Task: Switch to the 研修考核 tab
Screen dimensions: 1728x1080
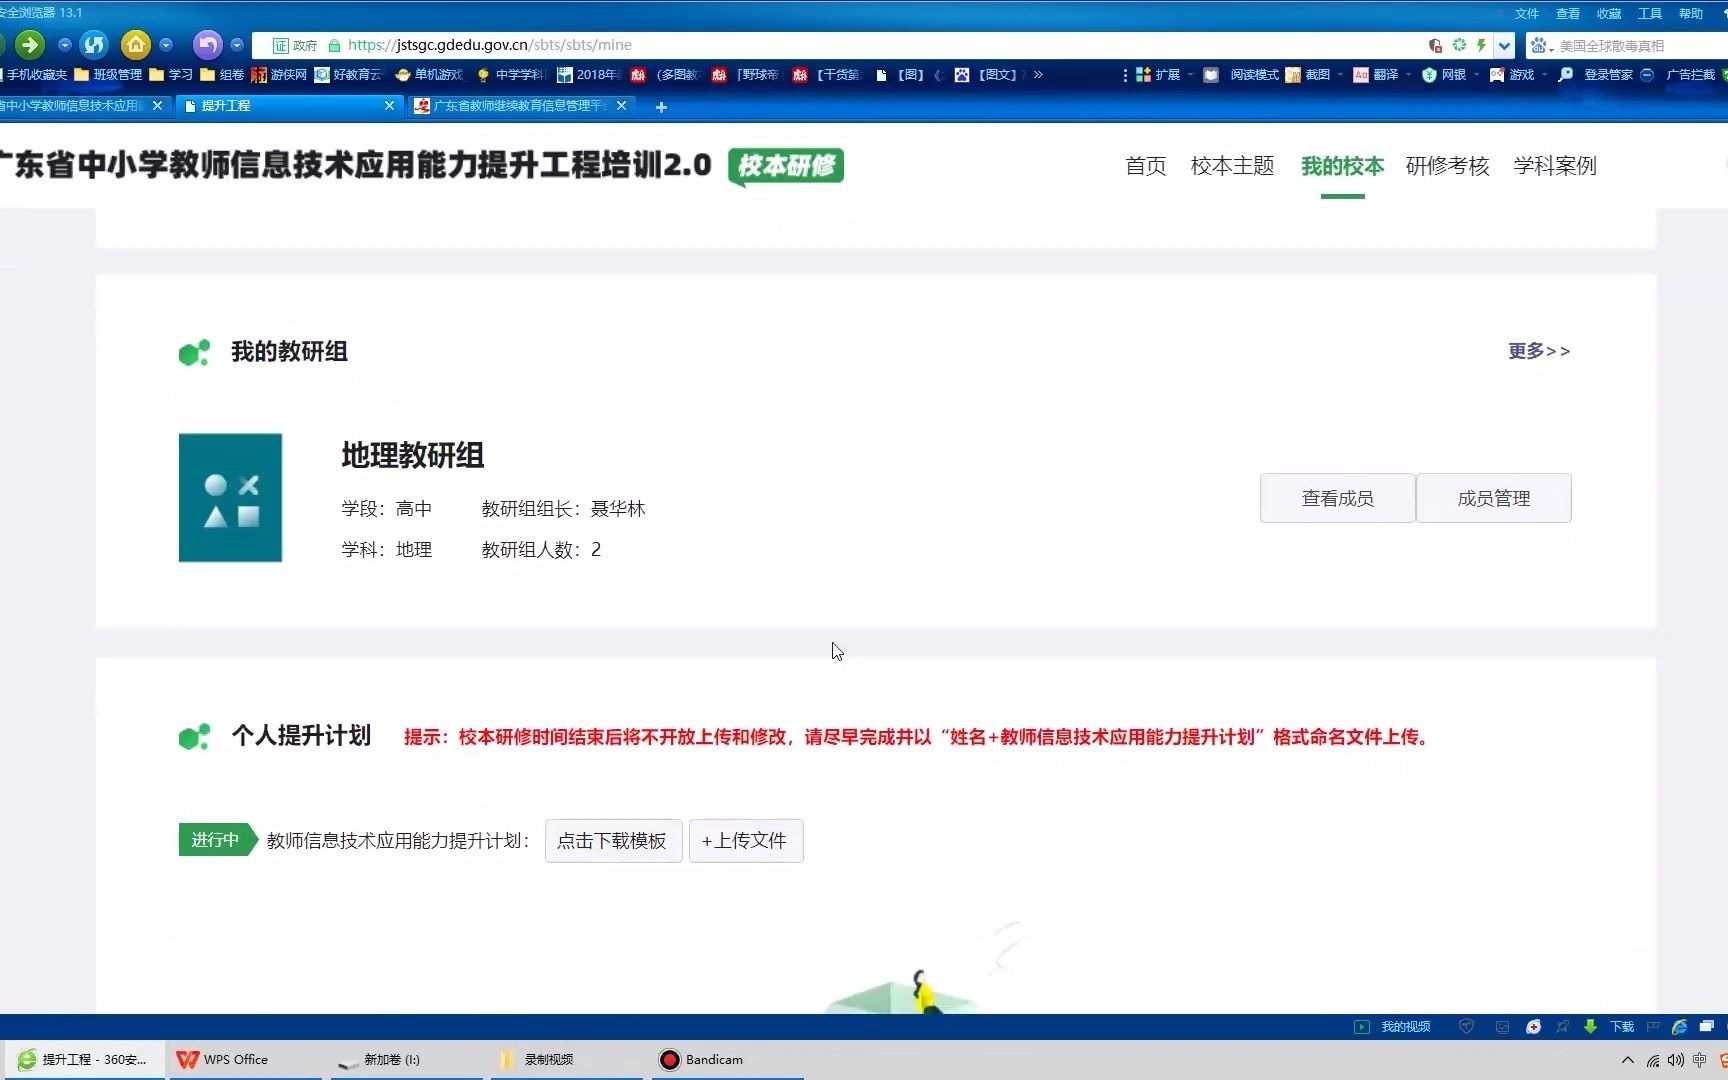Action: 1447,166
